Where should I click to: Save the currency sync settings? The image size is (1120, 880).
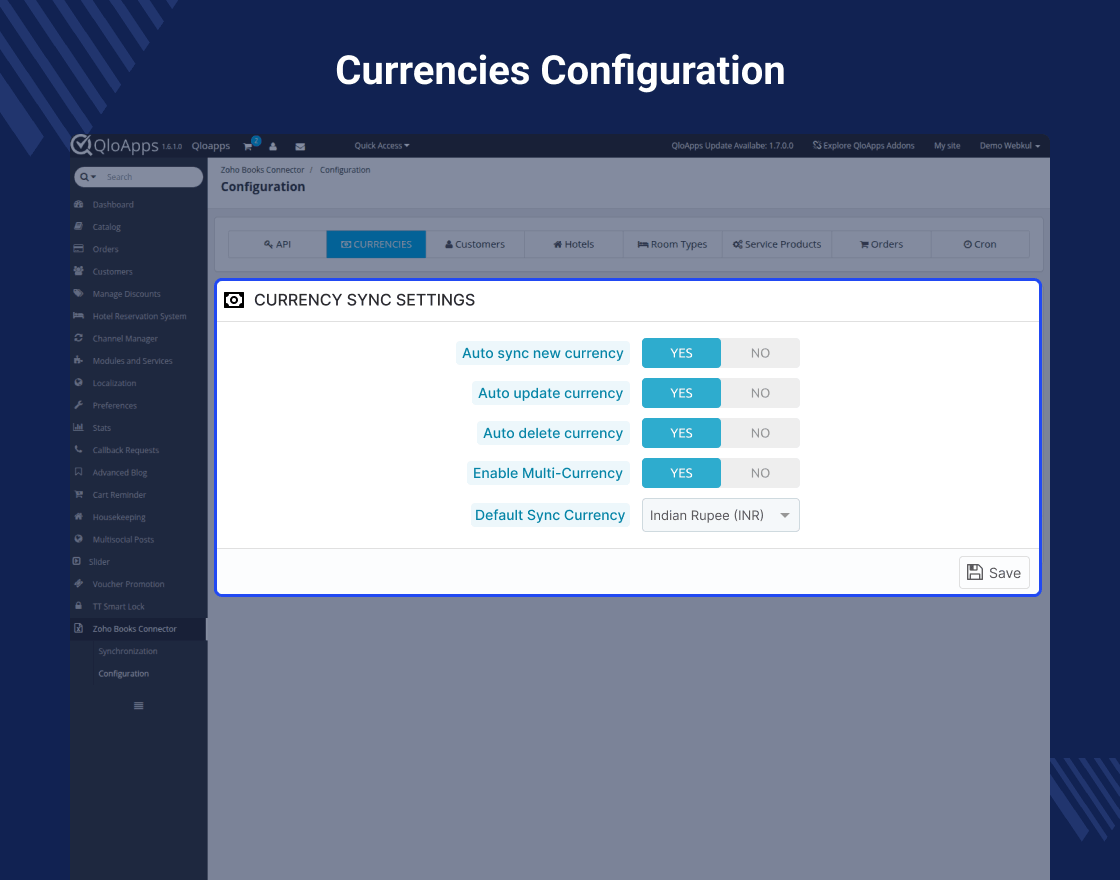pos(994,573)
